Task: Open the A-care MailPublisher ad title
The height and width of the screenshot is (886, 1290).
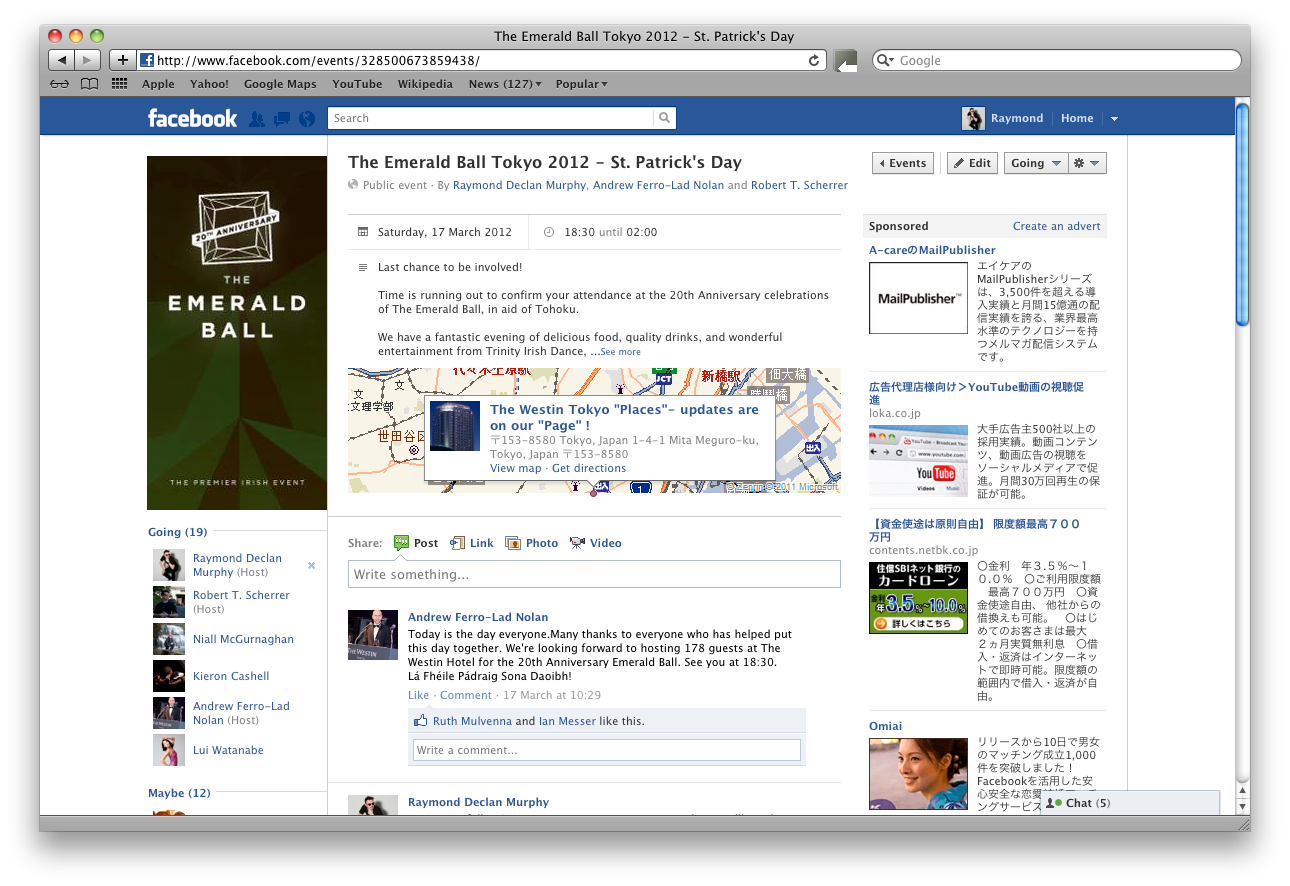Action: coord(932,250)
